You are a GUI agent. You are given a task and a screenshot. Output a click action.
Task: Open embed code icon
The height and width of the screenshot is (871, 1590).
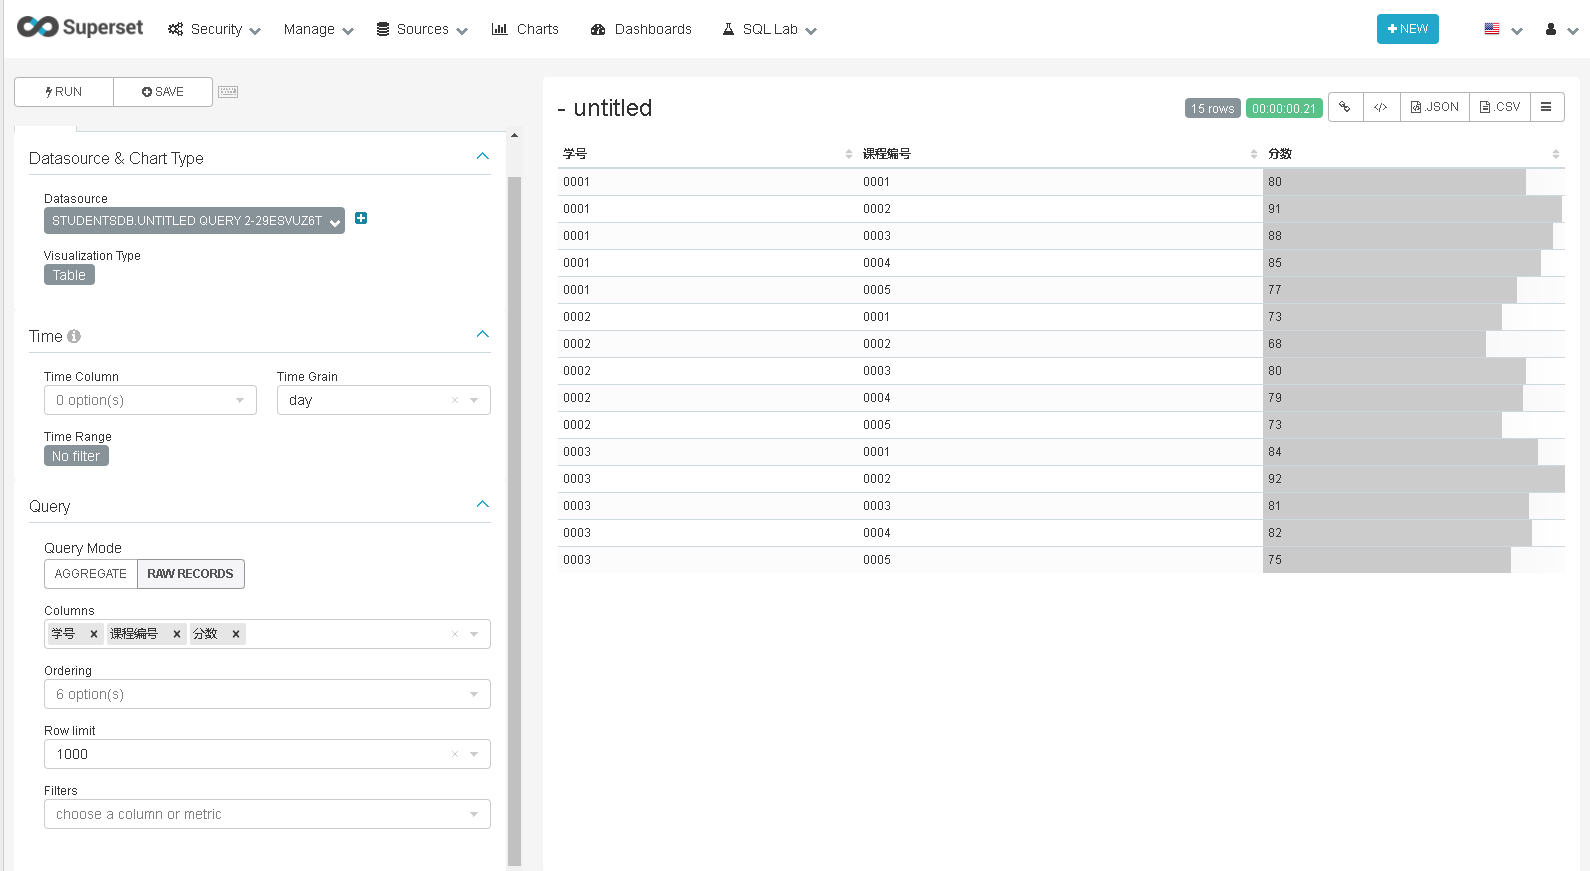click(x=1381, y=107)
